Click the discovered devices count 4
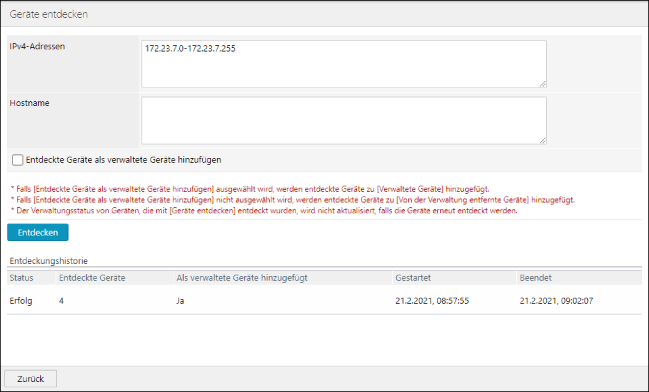 (x=61, y=301)
